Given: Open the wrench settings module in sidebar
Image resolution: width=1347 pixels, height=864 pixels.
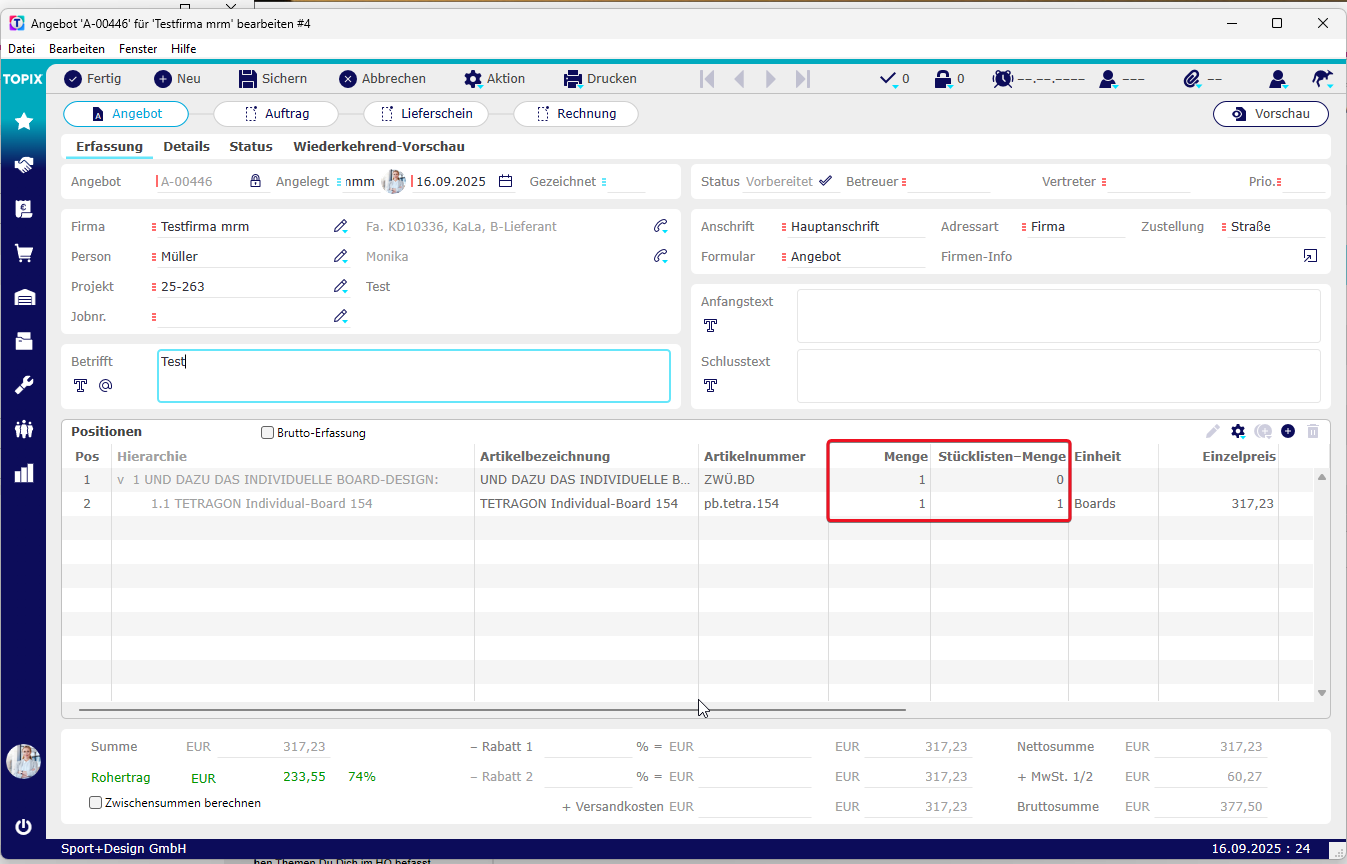Looking at the screenshot, I should pos(23,385).
